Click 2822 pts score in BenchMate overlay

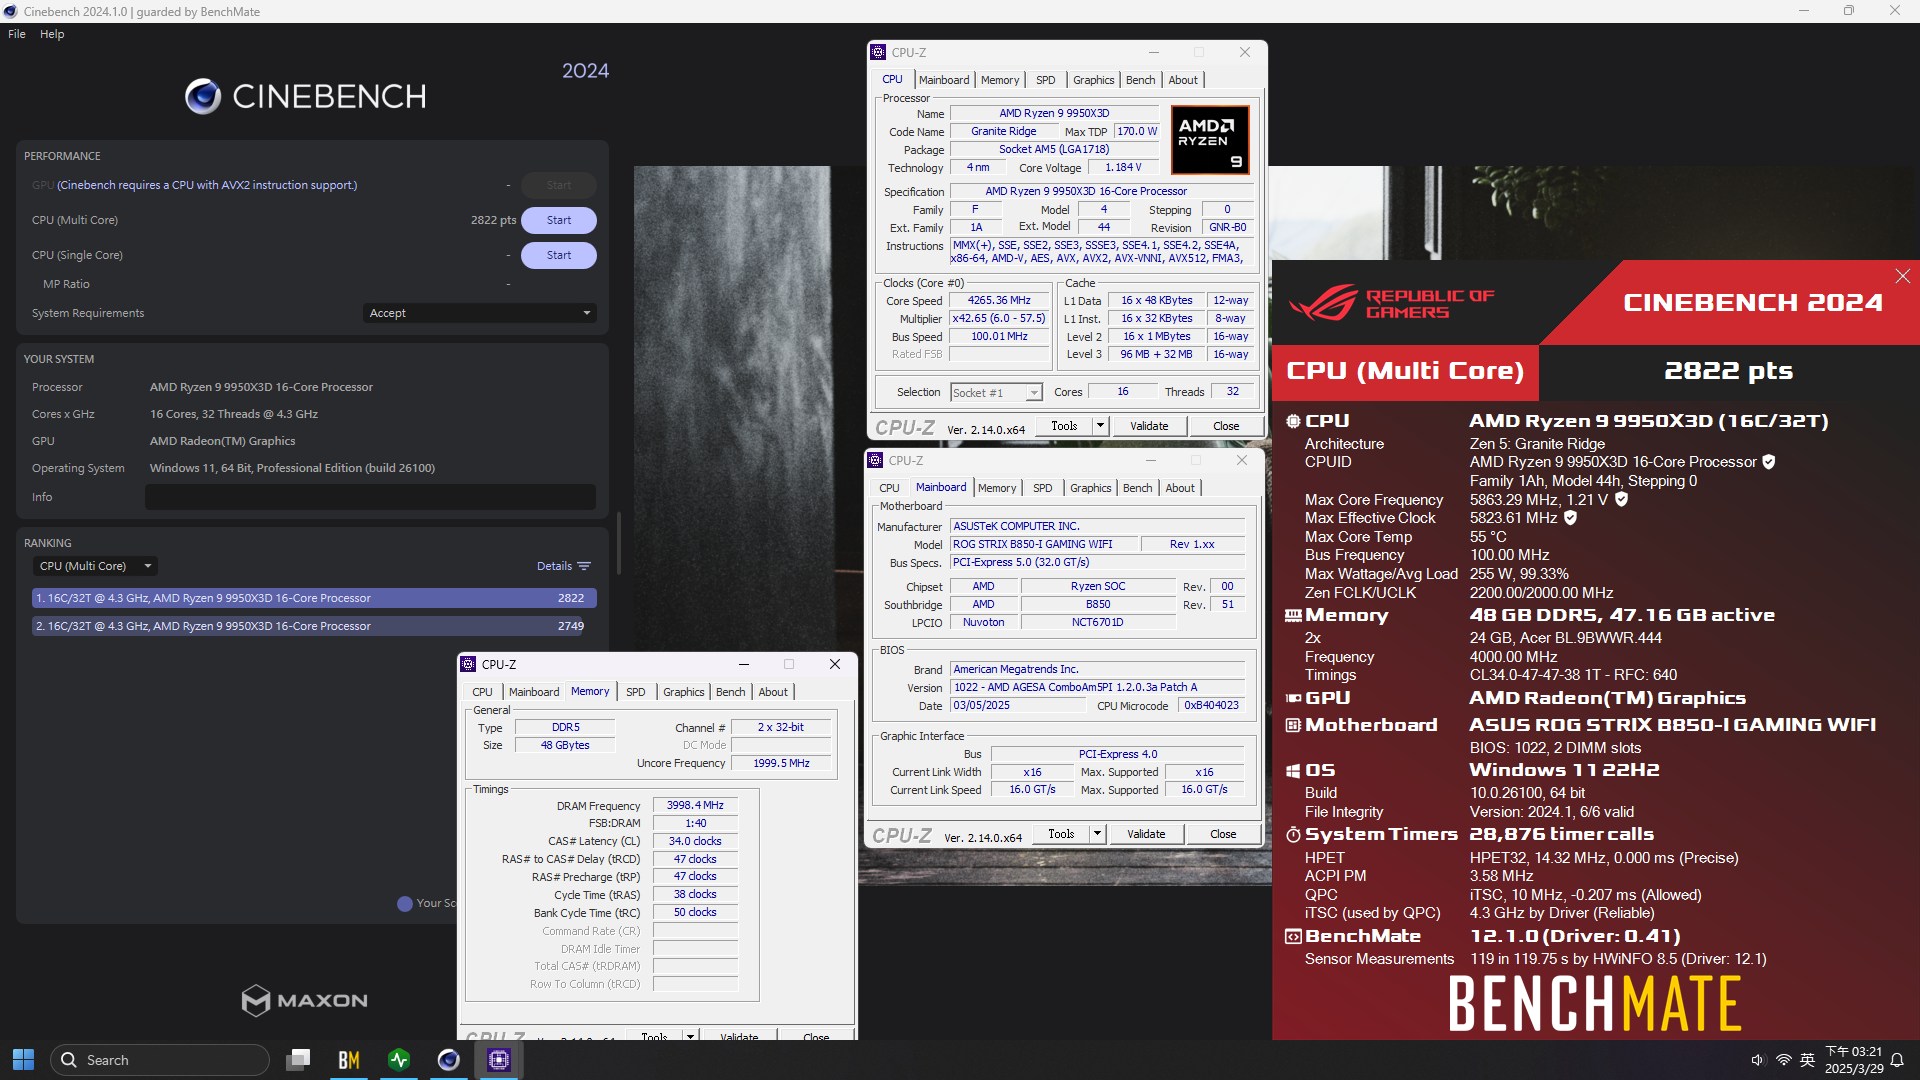1728,371
